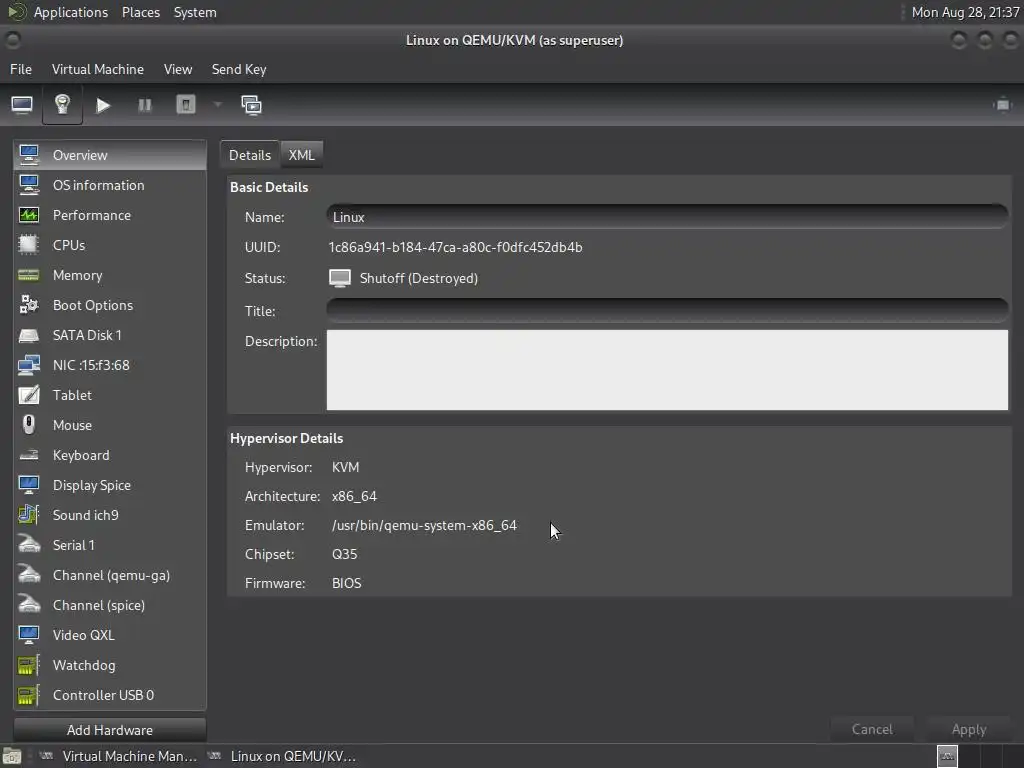Click the Shutoff (Destroyed) status text
The height and width of the screenshot is (768, 1024).
pyautogui.click(x=419, y=278)
